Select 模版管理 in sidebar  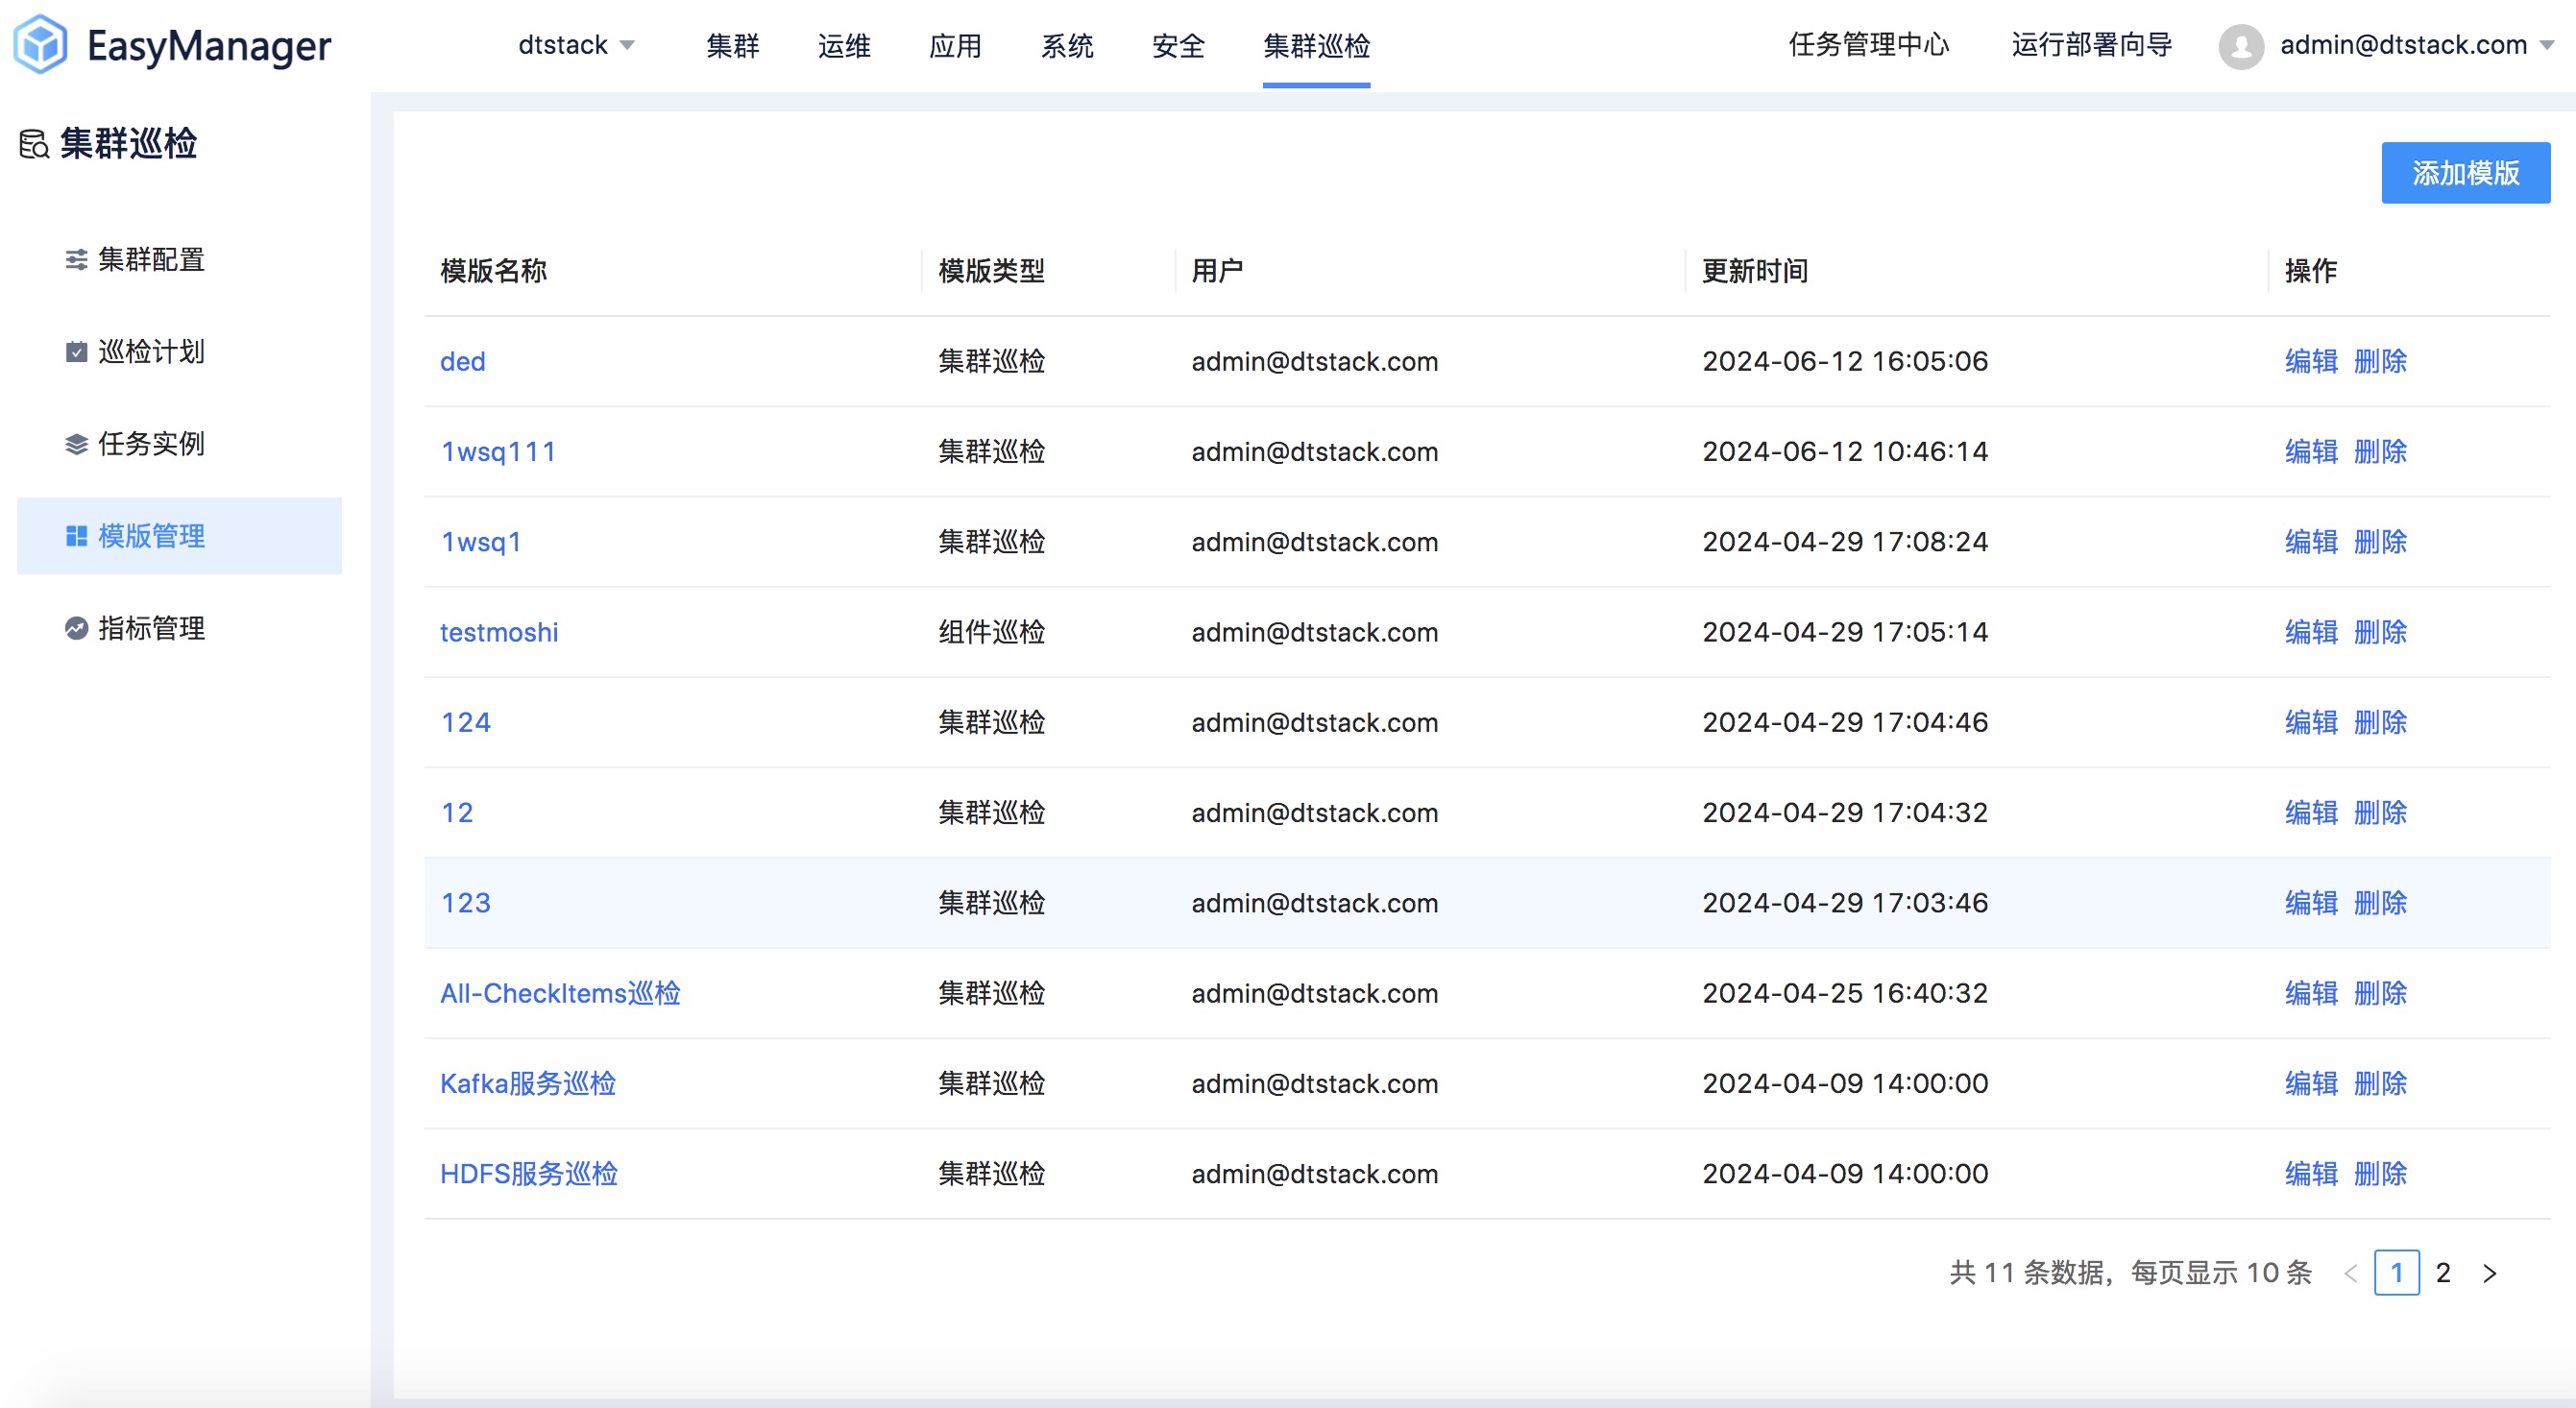tap(179, 536)
